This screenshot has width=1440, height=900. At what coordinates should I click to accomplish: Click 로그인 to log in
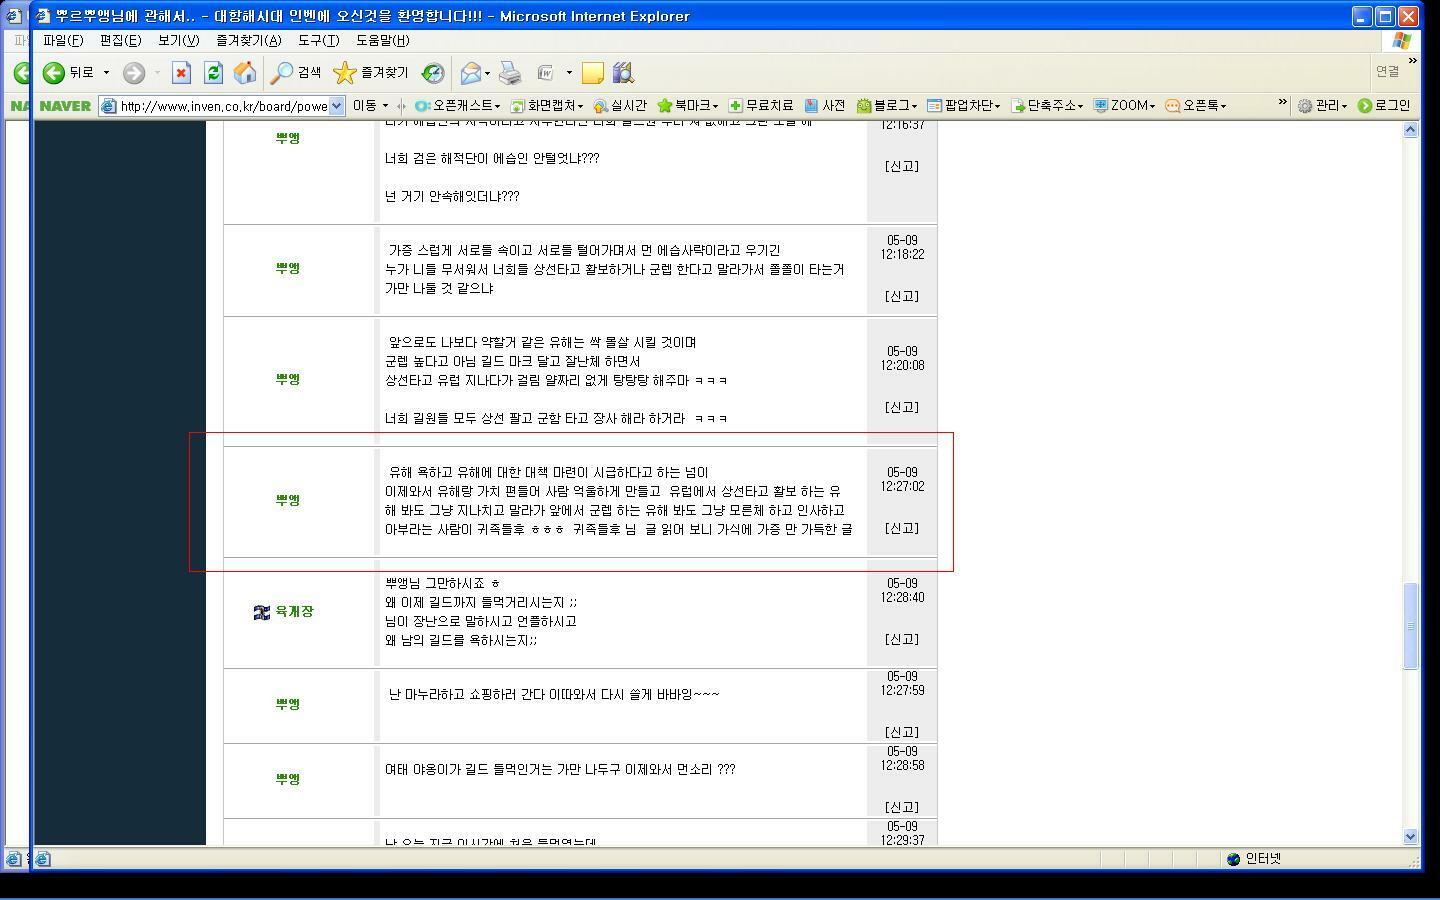1389,105
